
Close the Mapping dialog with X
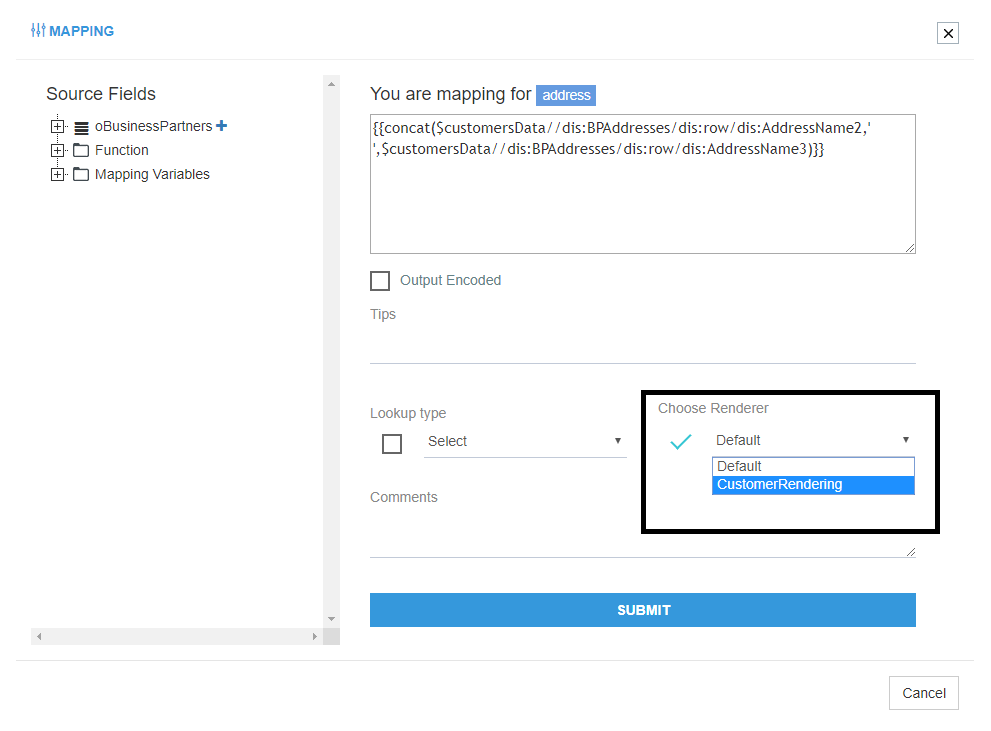948,33
